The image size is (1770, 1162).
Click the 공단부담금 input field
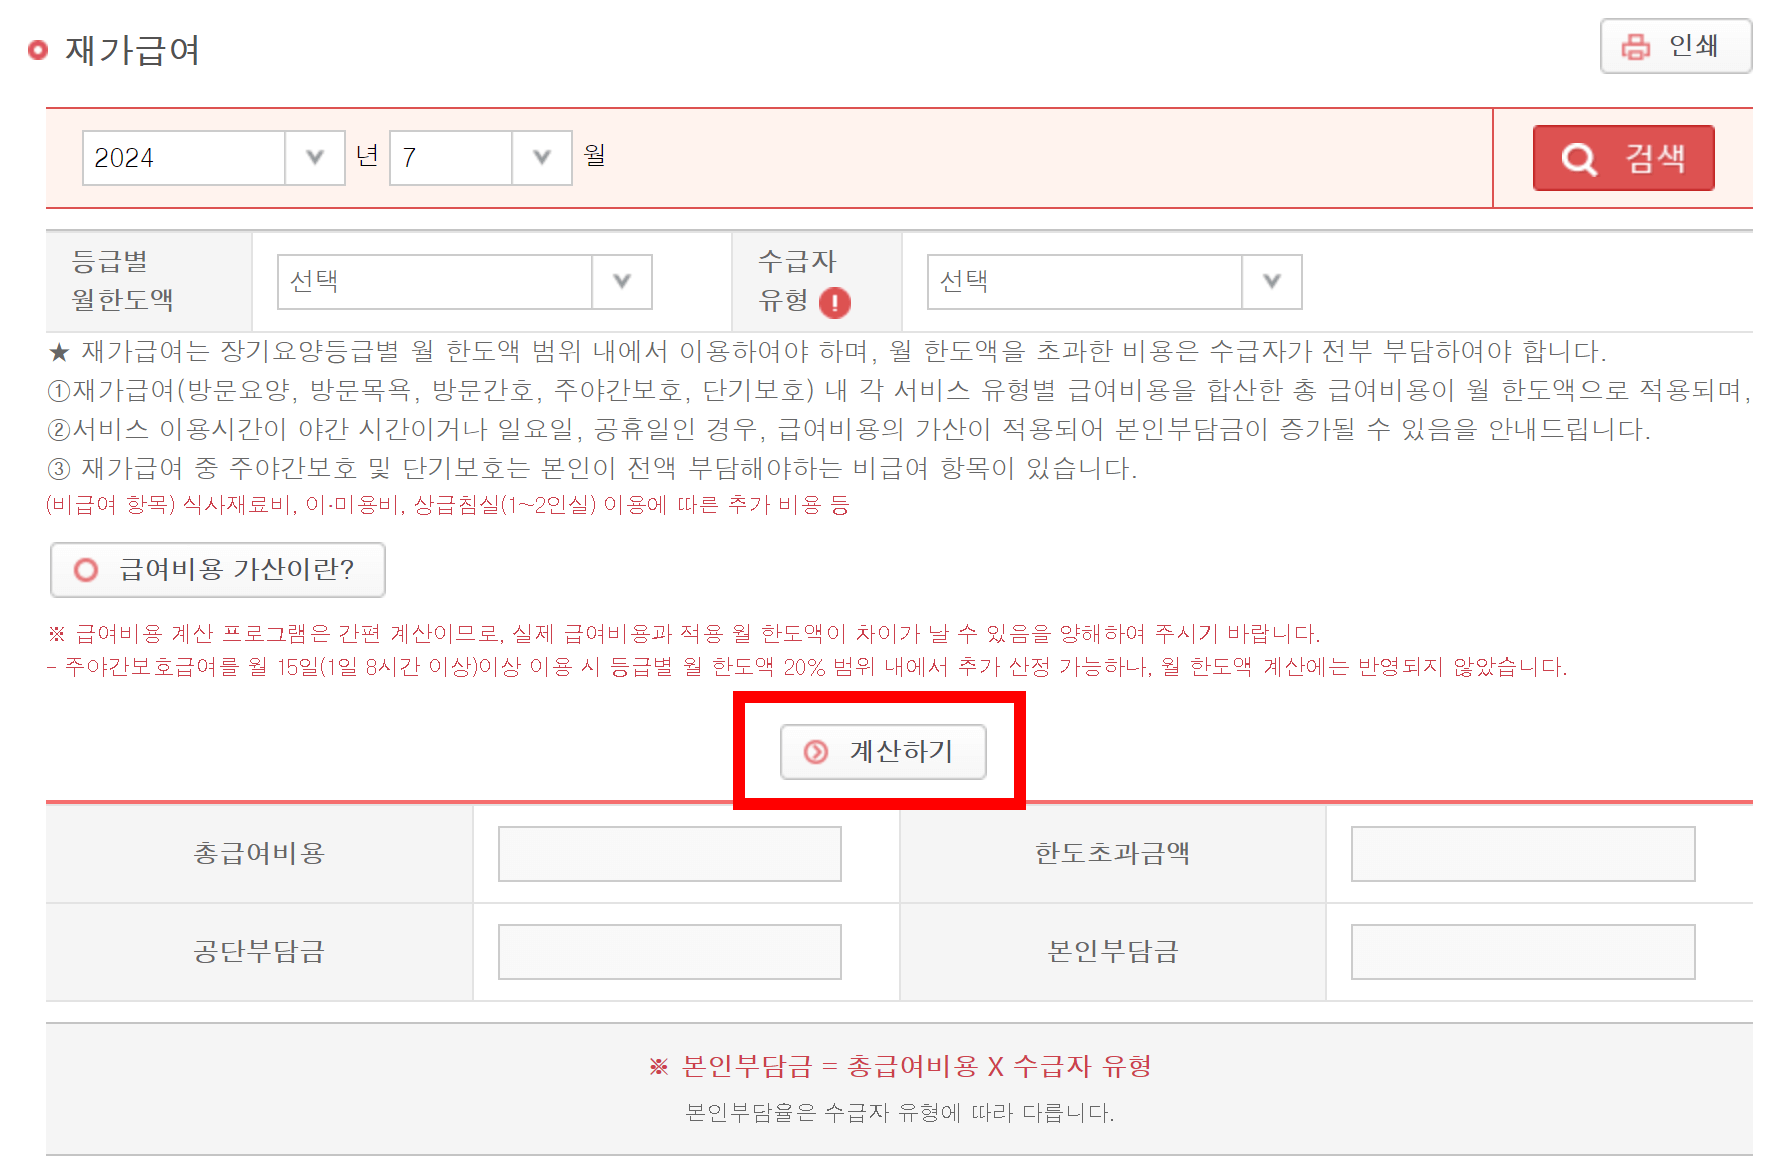(668, 951)
